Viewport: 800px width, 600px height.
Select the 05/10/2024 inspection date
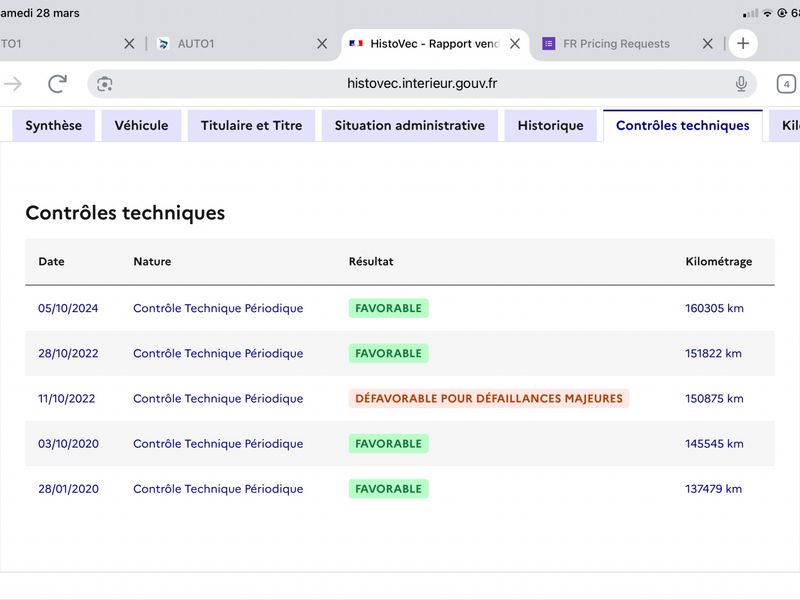[x=68, y=308]
